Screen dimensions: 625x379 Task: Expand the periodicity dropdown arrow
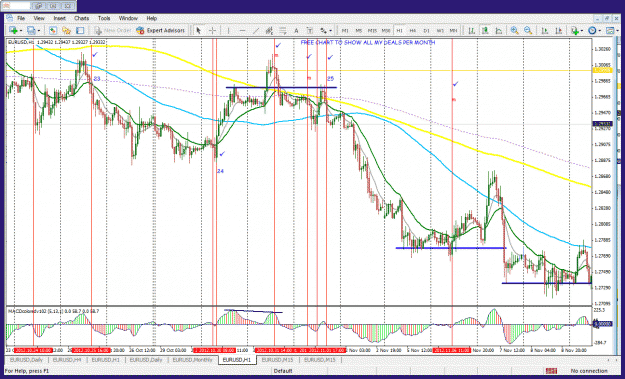tap(600, 31)
